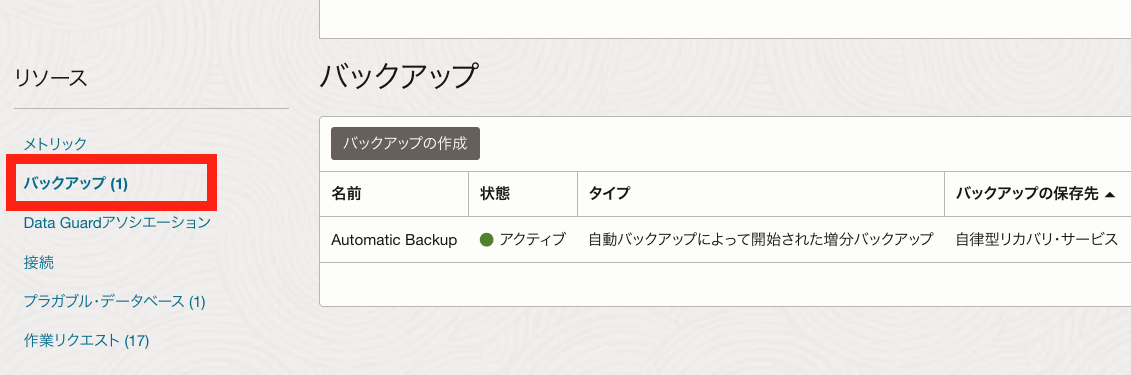Open the メトリック resource link
1131x375 pixels.
click(x=55, y=144)
